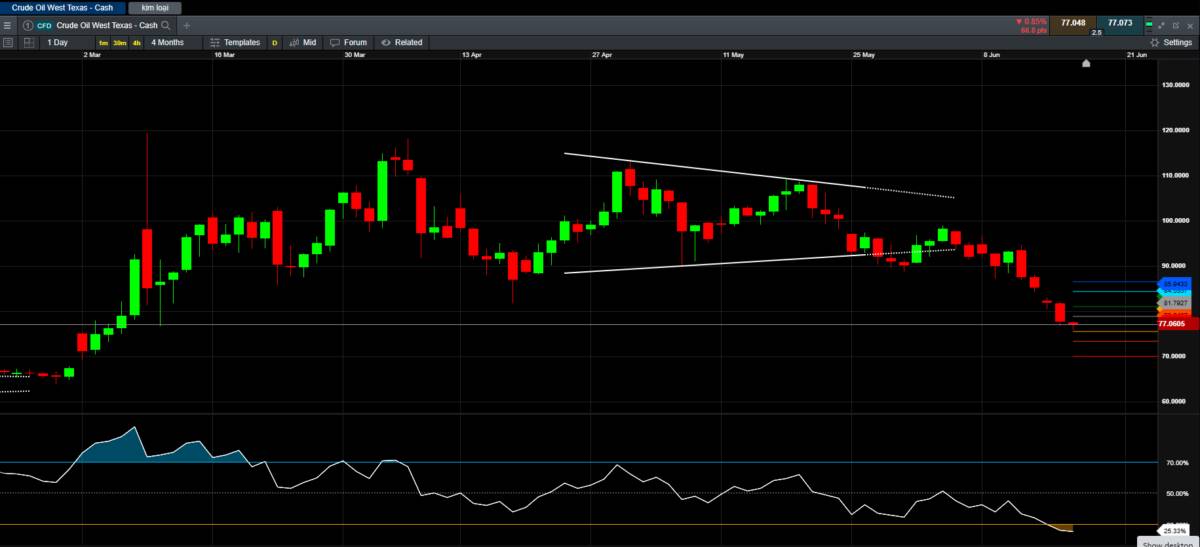1200x547 pixels.
Task: Click the chart scroll-to-latest marker
Action: [x=1087, y=63]
